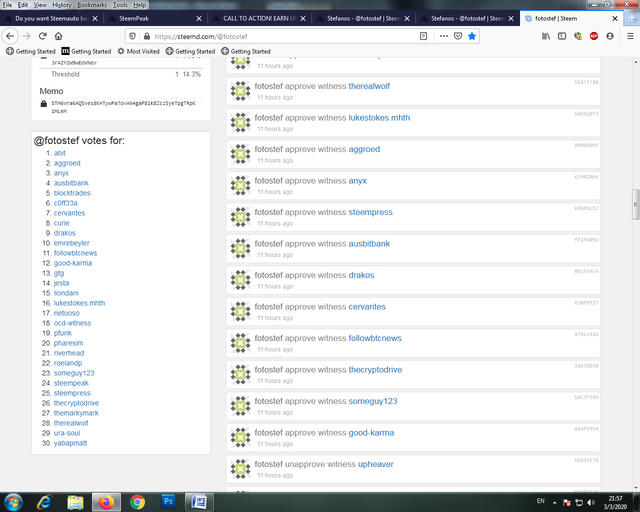
Task: Open the Tools menu
Action: tap(120, 5)
